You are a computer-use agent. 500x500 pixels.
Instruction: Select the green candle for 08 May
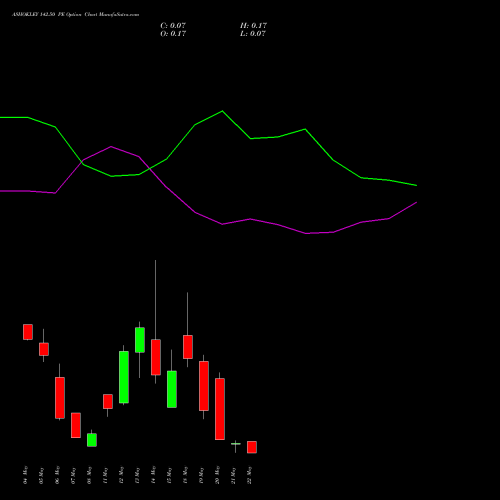point(92,440)
